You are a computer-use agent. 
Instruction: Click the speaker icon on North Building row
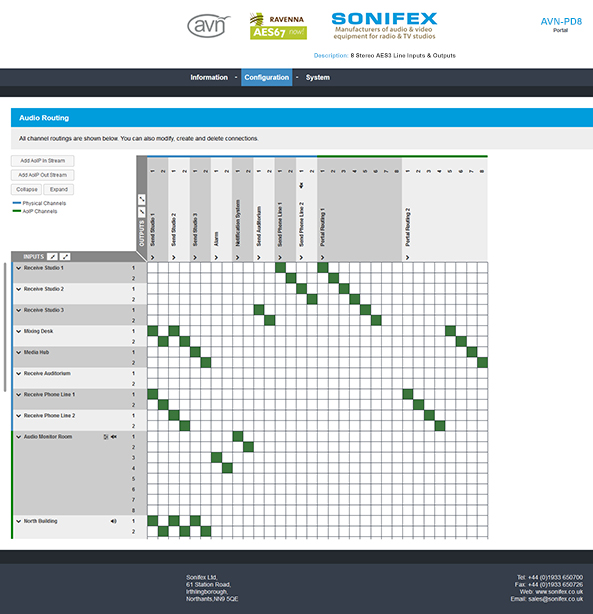click(x=114, y=521)
